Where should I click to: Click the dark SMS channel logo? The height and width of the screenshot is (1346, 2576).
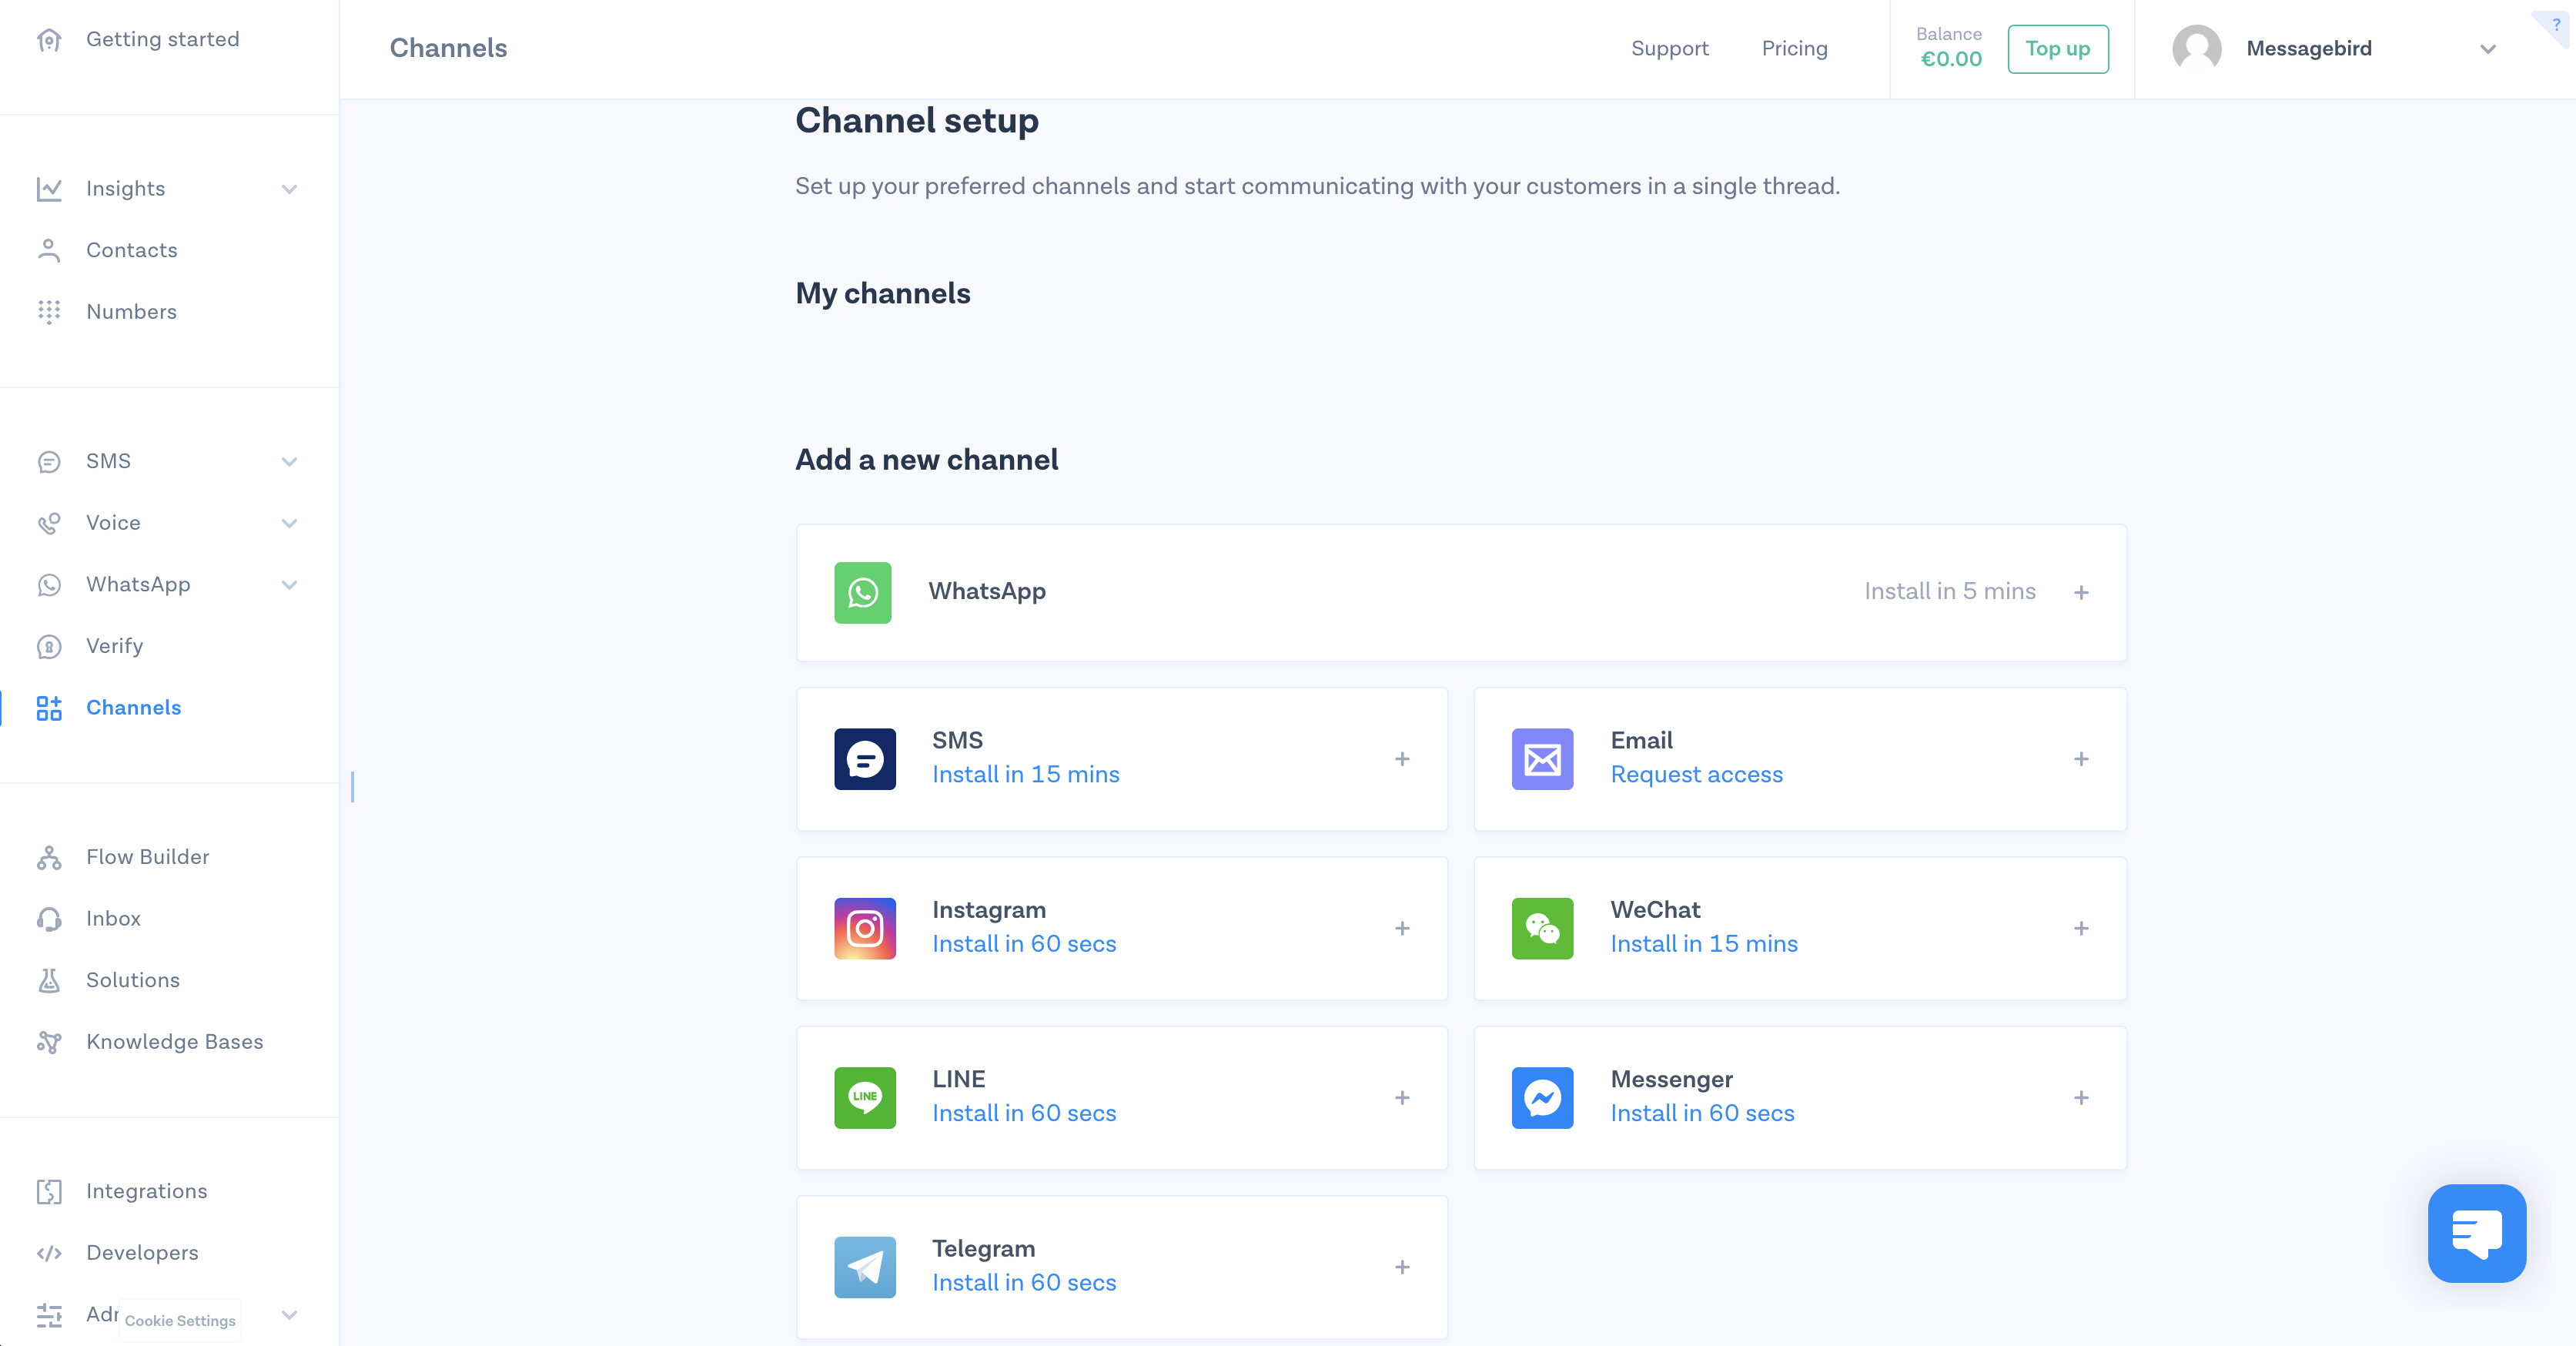point(865,759)
